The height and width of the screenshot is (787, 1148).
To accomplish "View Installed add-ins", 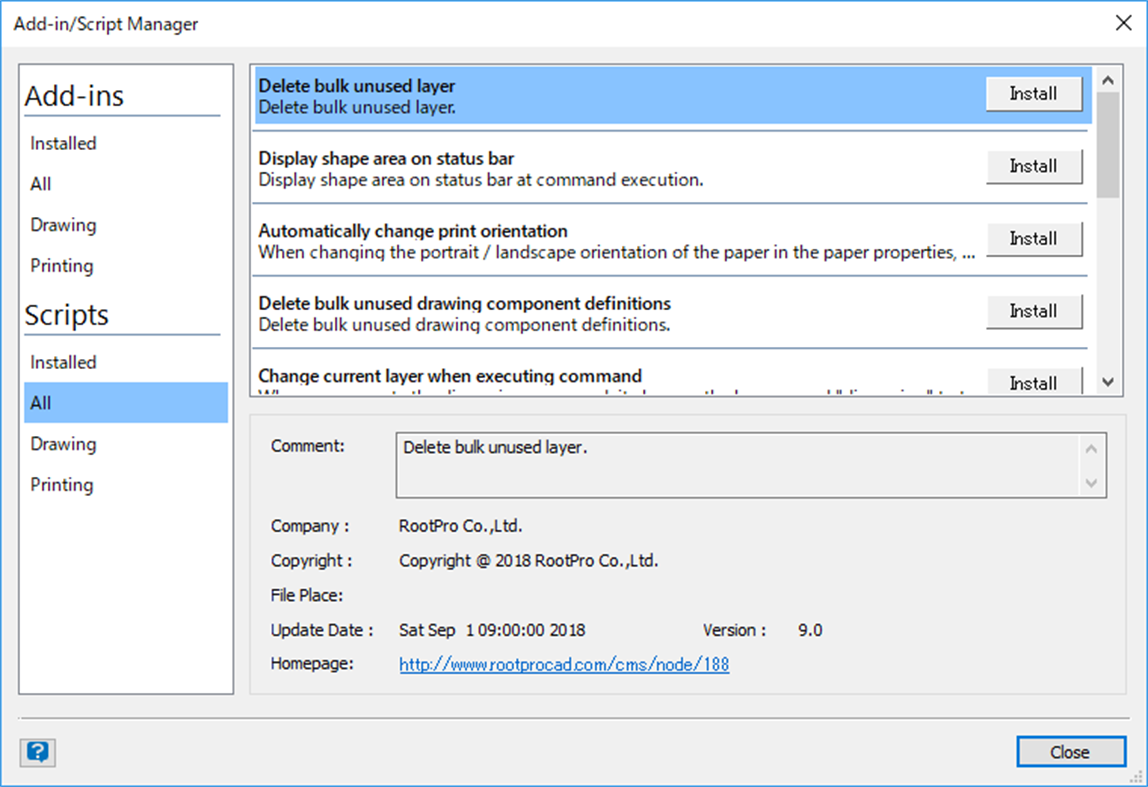I will coord(63,143).
